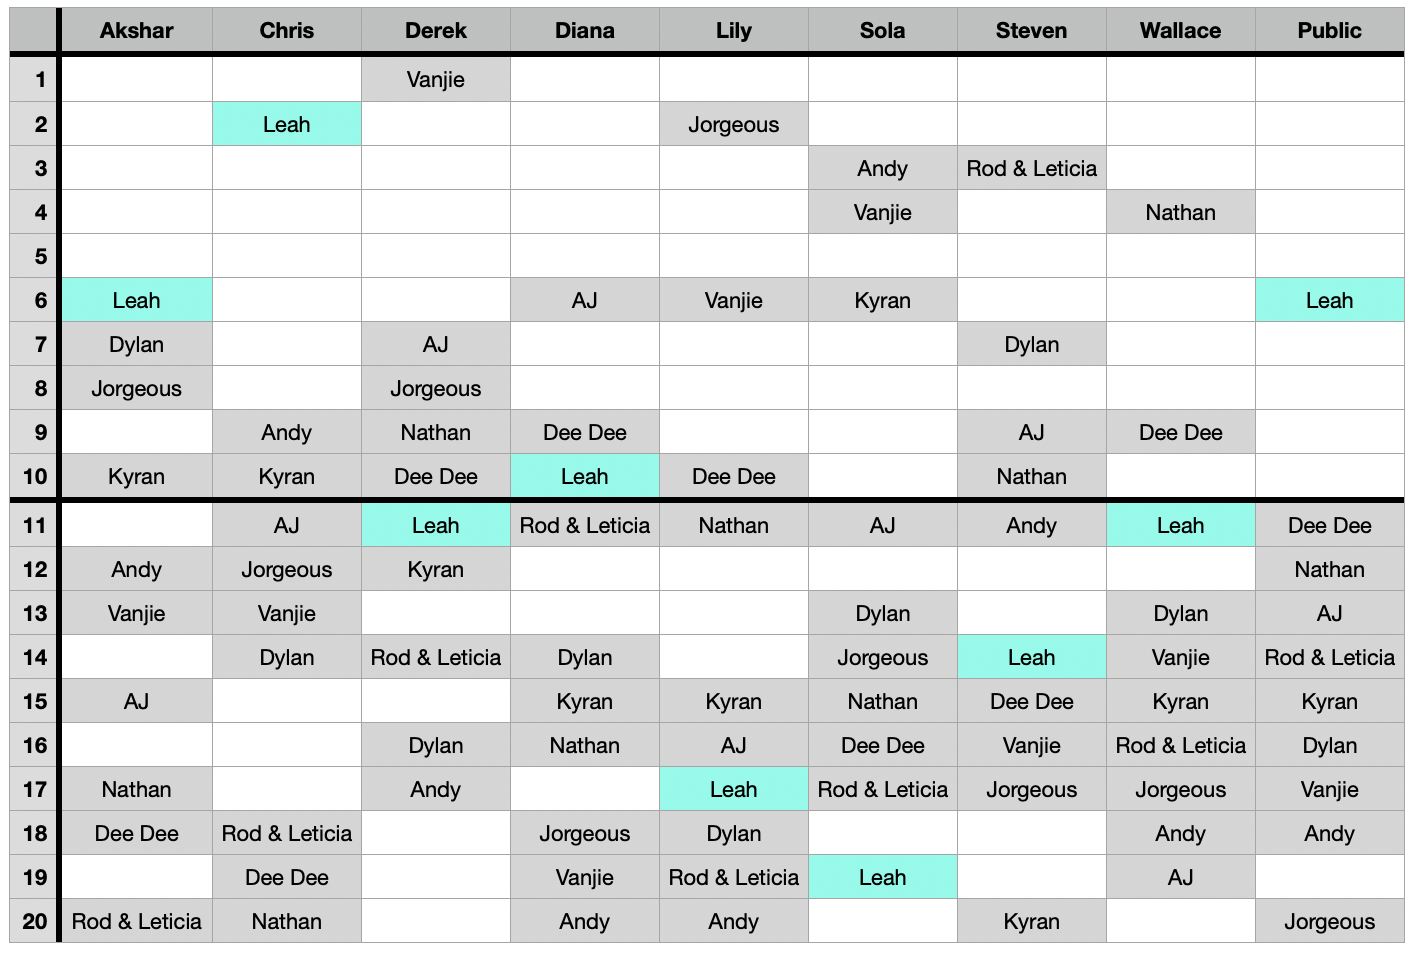Click the teal Leah cell in Diana column
The height and width of the screenshot is (954, 1412).
pos(585,476)
